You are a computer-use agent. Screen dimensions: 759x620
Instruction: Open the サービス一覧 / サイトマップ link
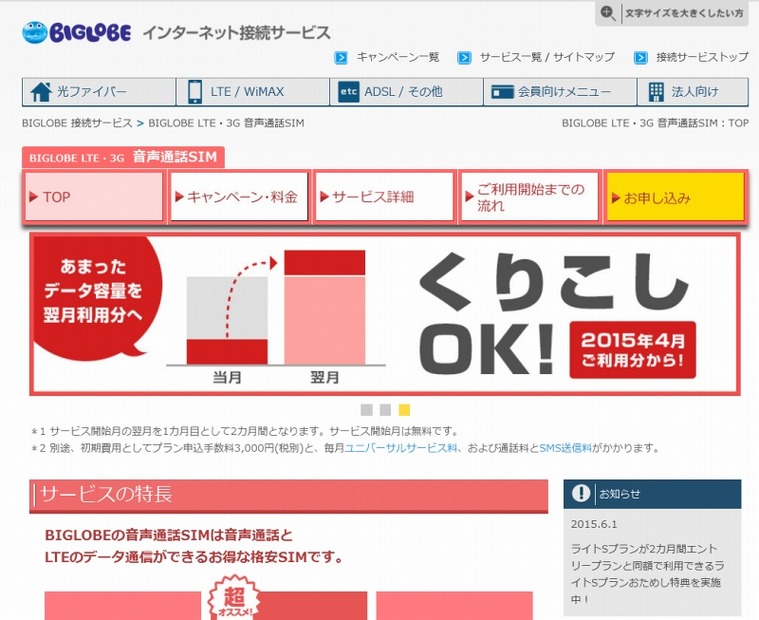(547, 58)
